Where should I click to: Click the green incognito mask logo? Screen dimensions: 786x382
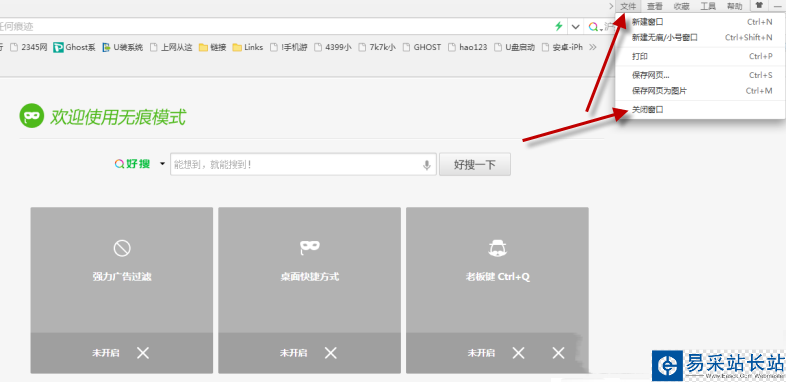(32, 116)
